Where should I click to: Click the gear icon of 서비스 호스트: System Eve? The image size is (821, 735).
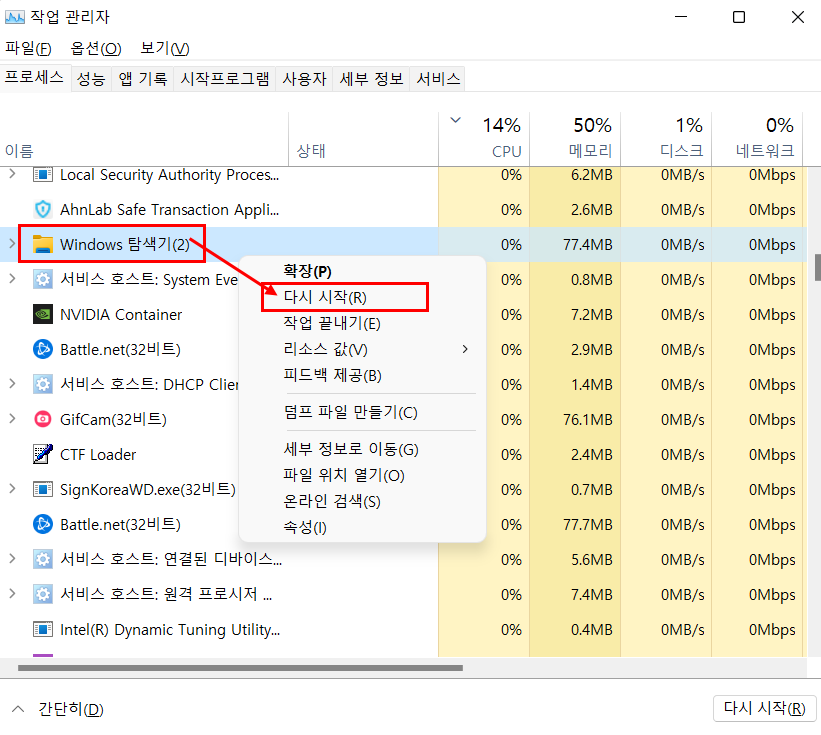[x=42, y=279]
